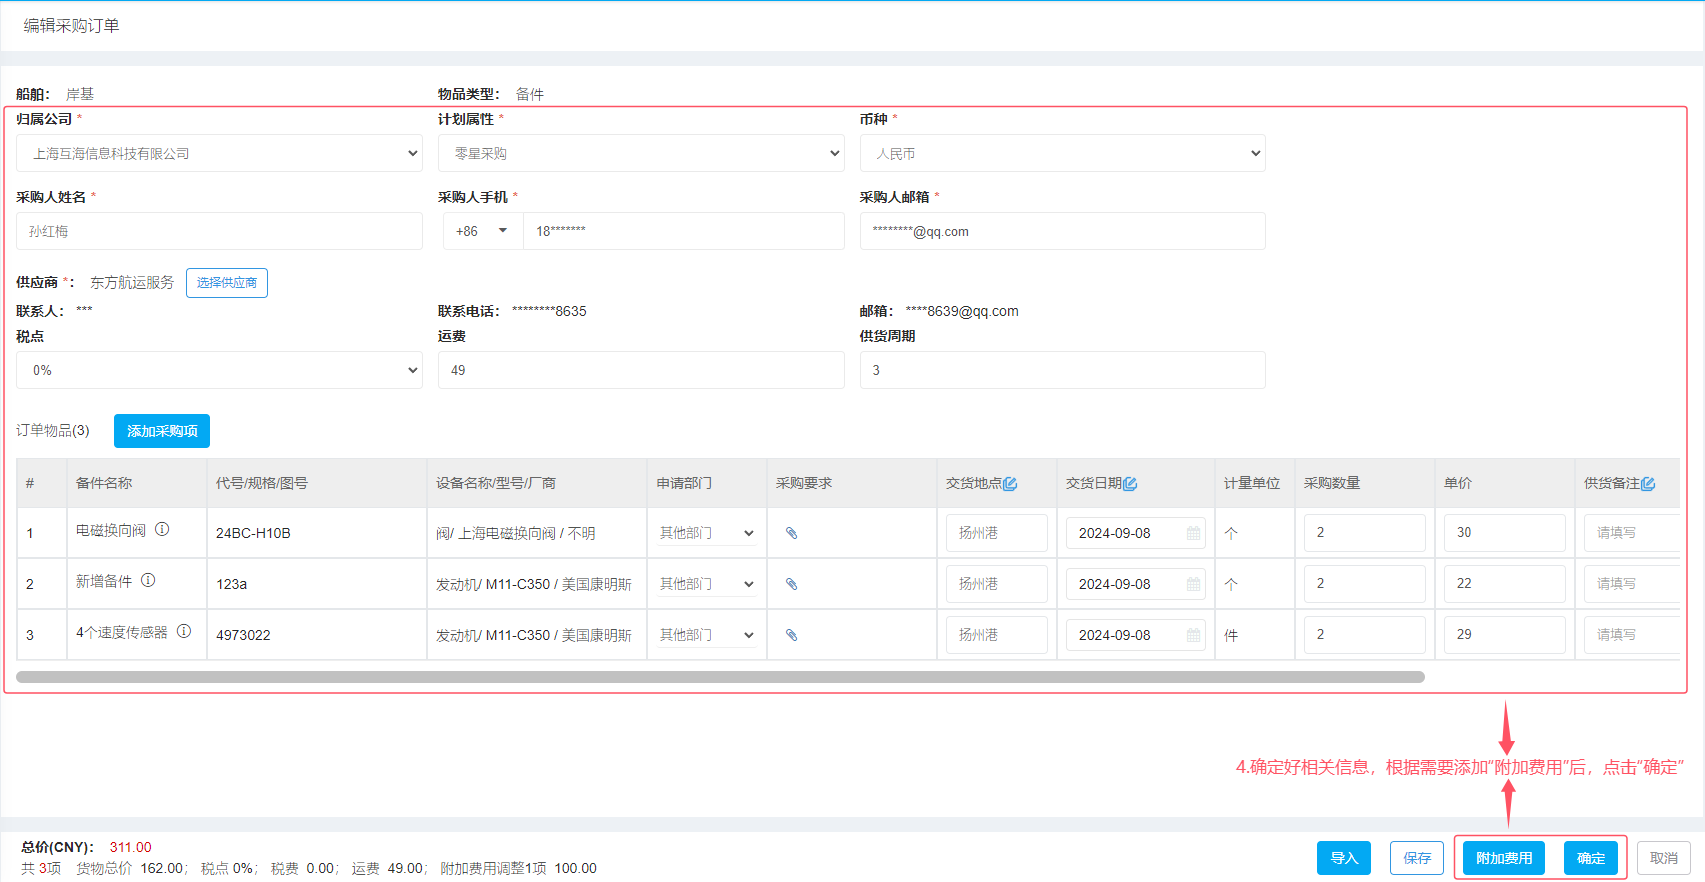Open attachment clip icon in row 1
The image size is (1705, 882).
(791, 533)
